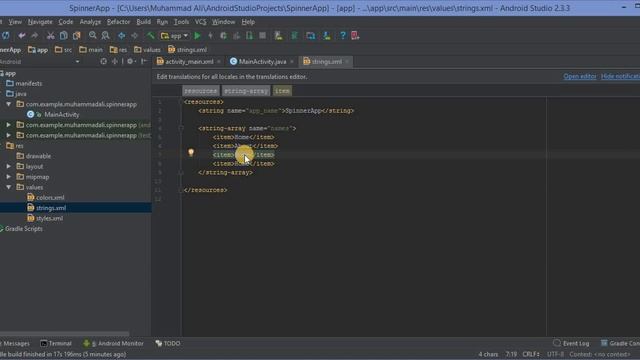Close the strings.xml editor tab
This screenshot has height=360, width=640.
coord(347,62)
